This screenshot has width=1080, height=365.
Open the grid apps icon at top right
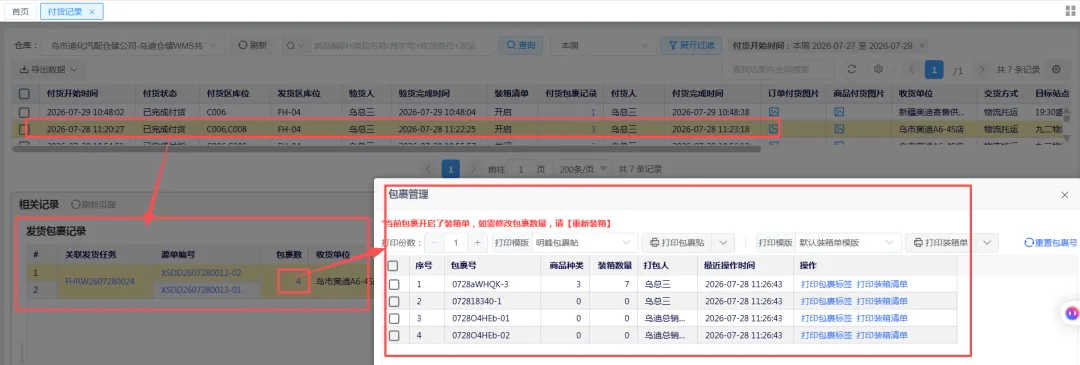coord(1070,12)
